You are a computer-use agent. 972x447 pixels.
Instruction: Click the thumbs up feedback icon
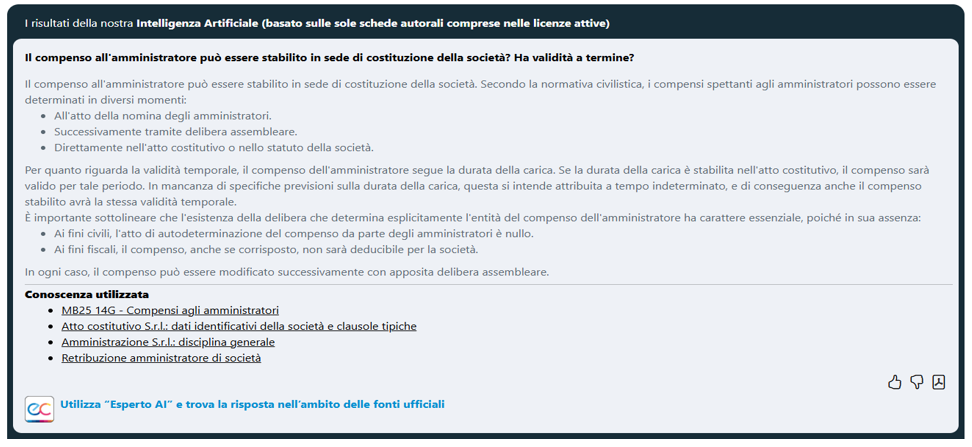[894, 382]
